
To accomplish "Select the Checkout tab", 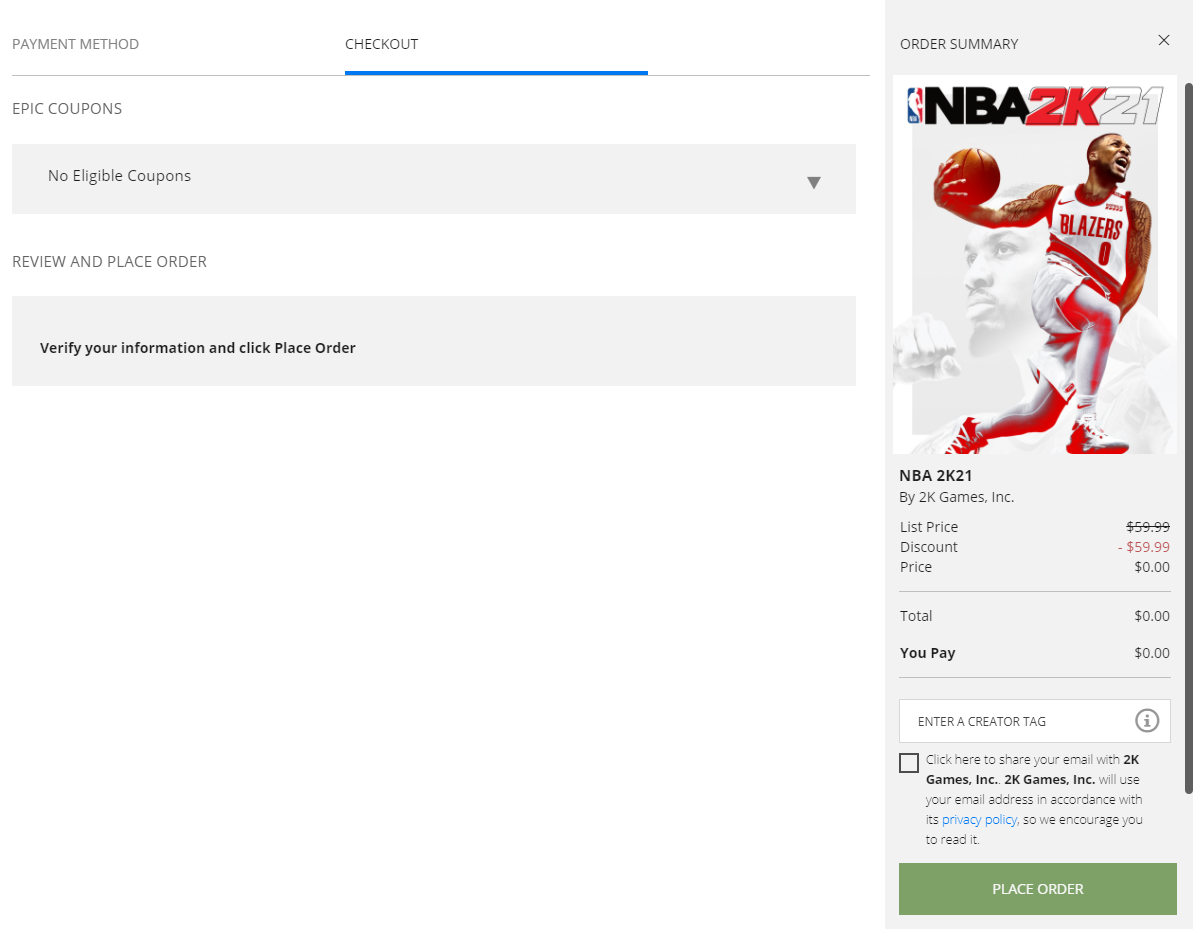I will tap(381, 44).
